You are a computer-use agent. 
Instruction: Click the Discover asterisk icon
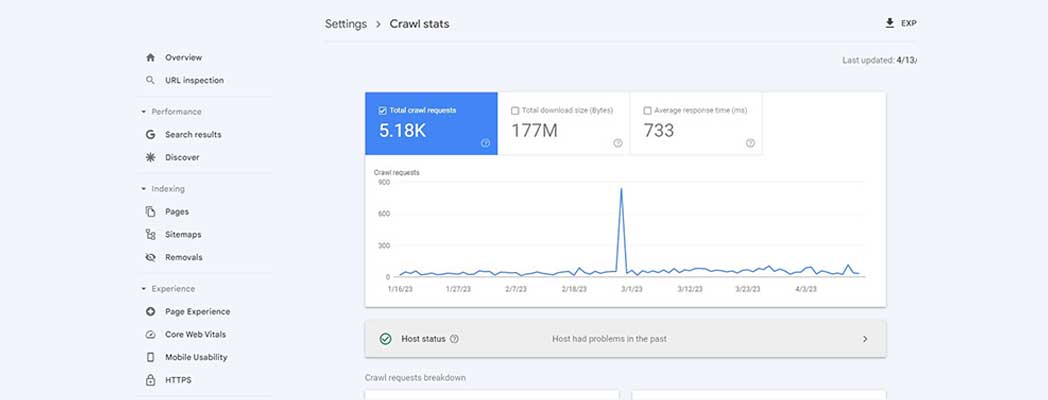point(150,157)
